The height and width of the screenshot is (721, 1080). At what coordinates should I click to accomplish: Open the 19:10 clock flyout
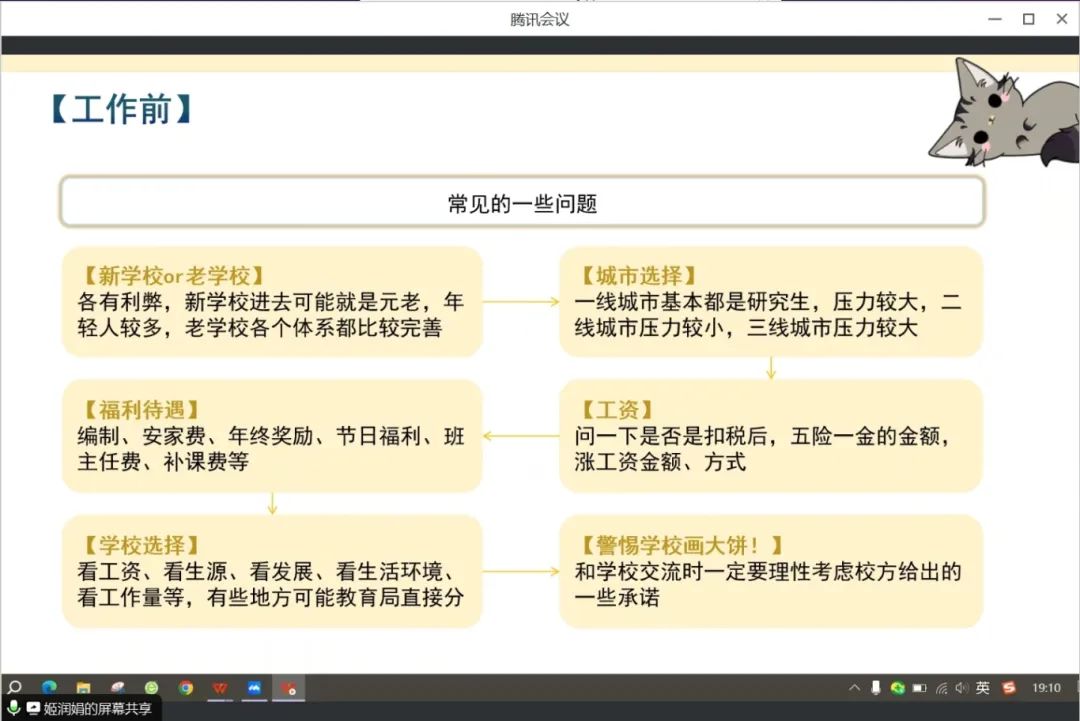[1046, 688]
